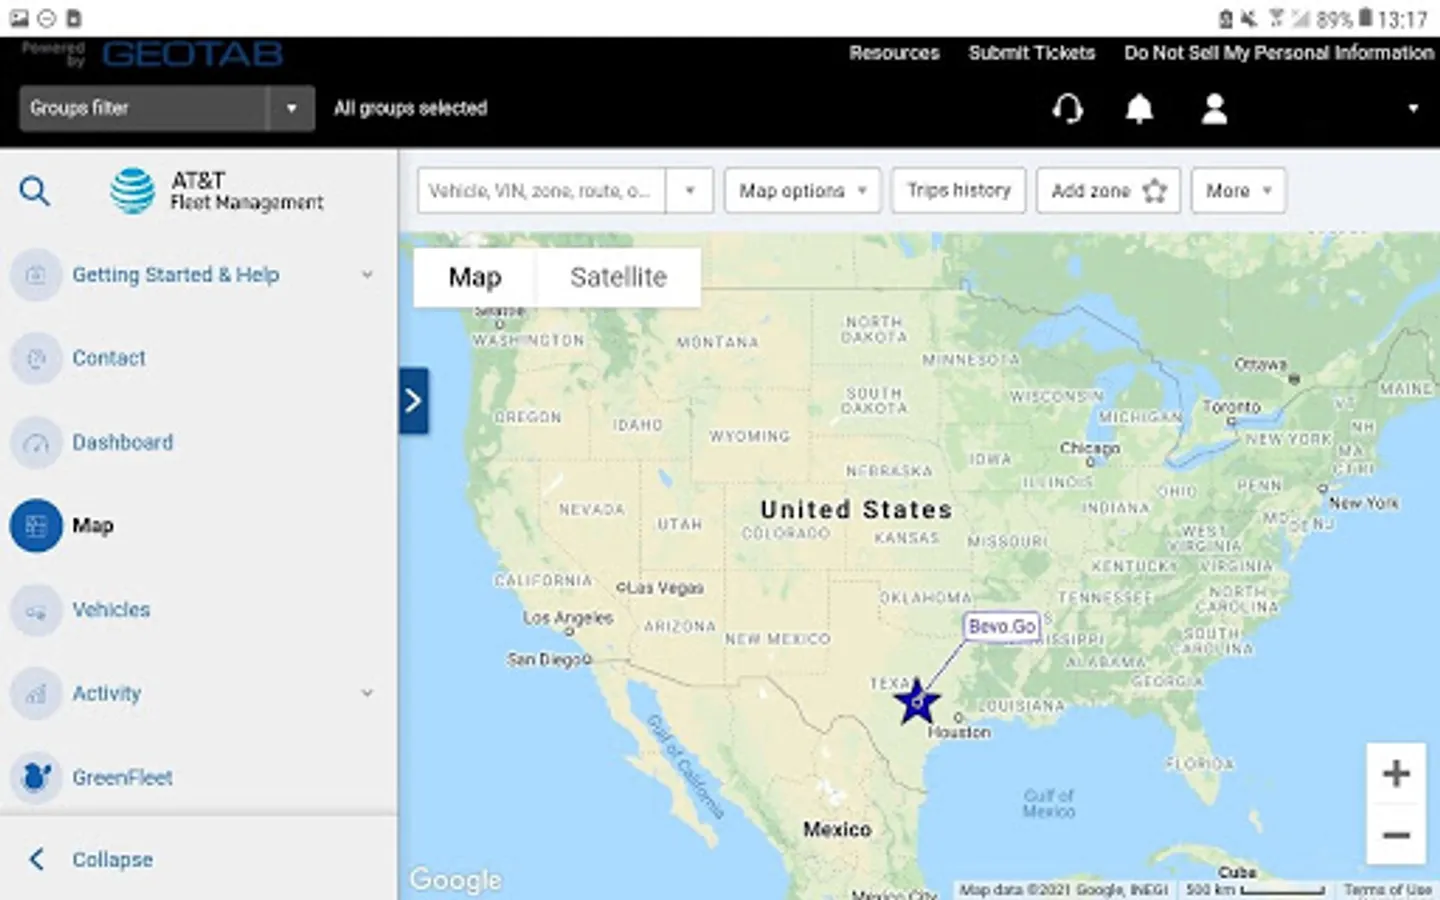This screenshot has height=900, width=1440.
Task: Expand the blue side panel arrow
Action: pyautogui.click(x=414, y=401)
